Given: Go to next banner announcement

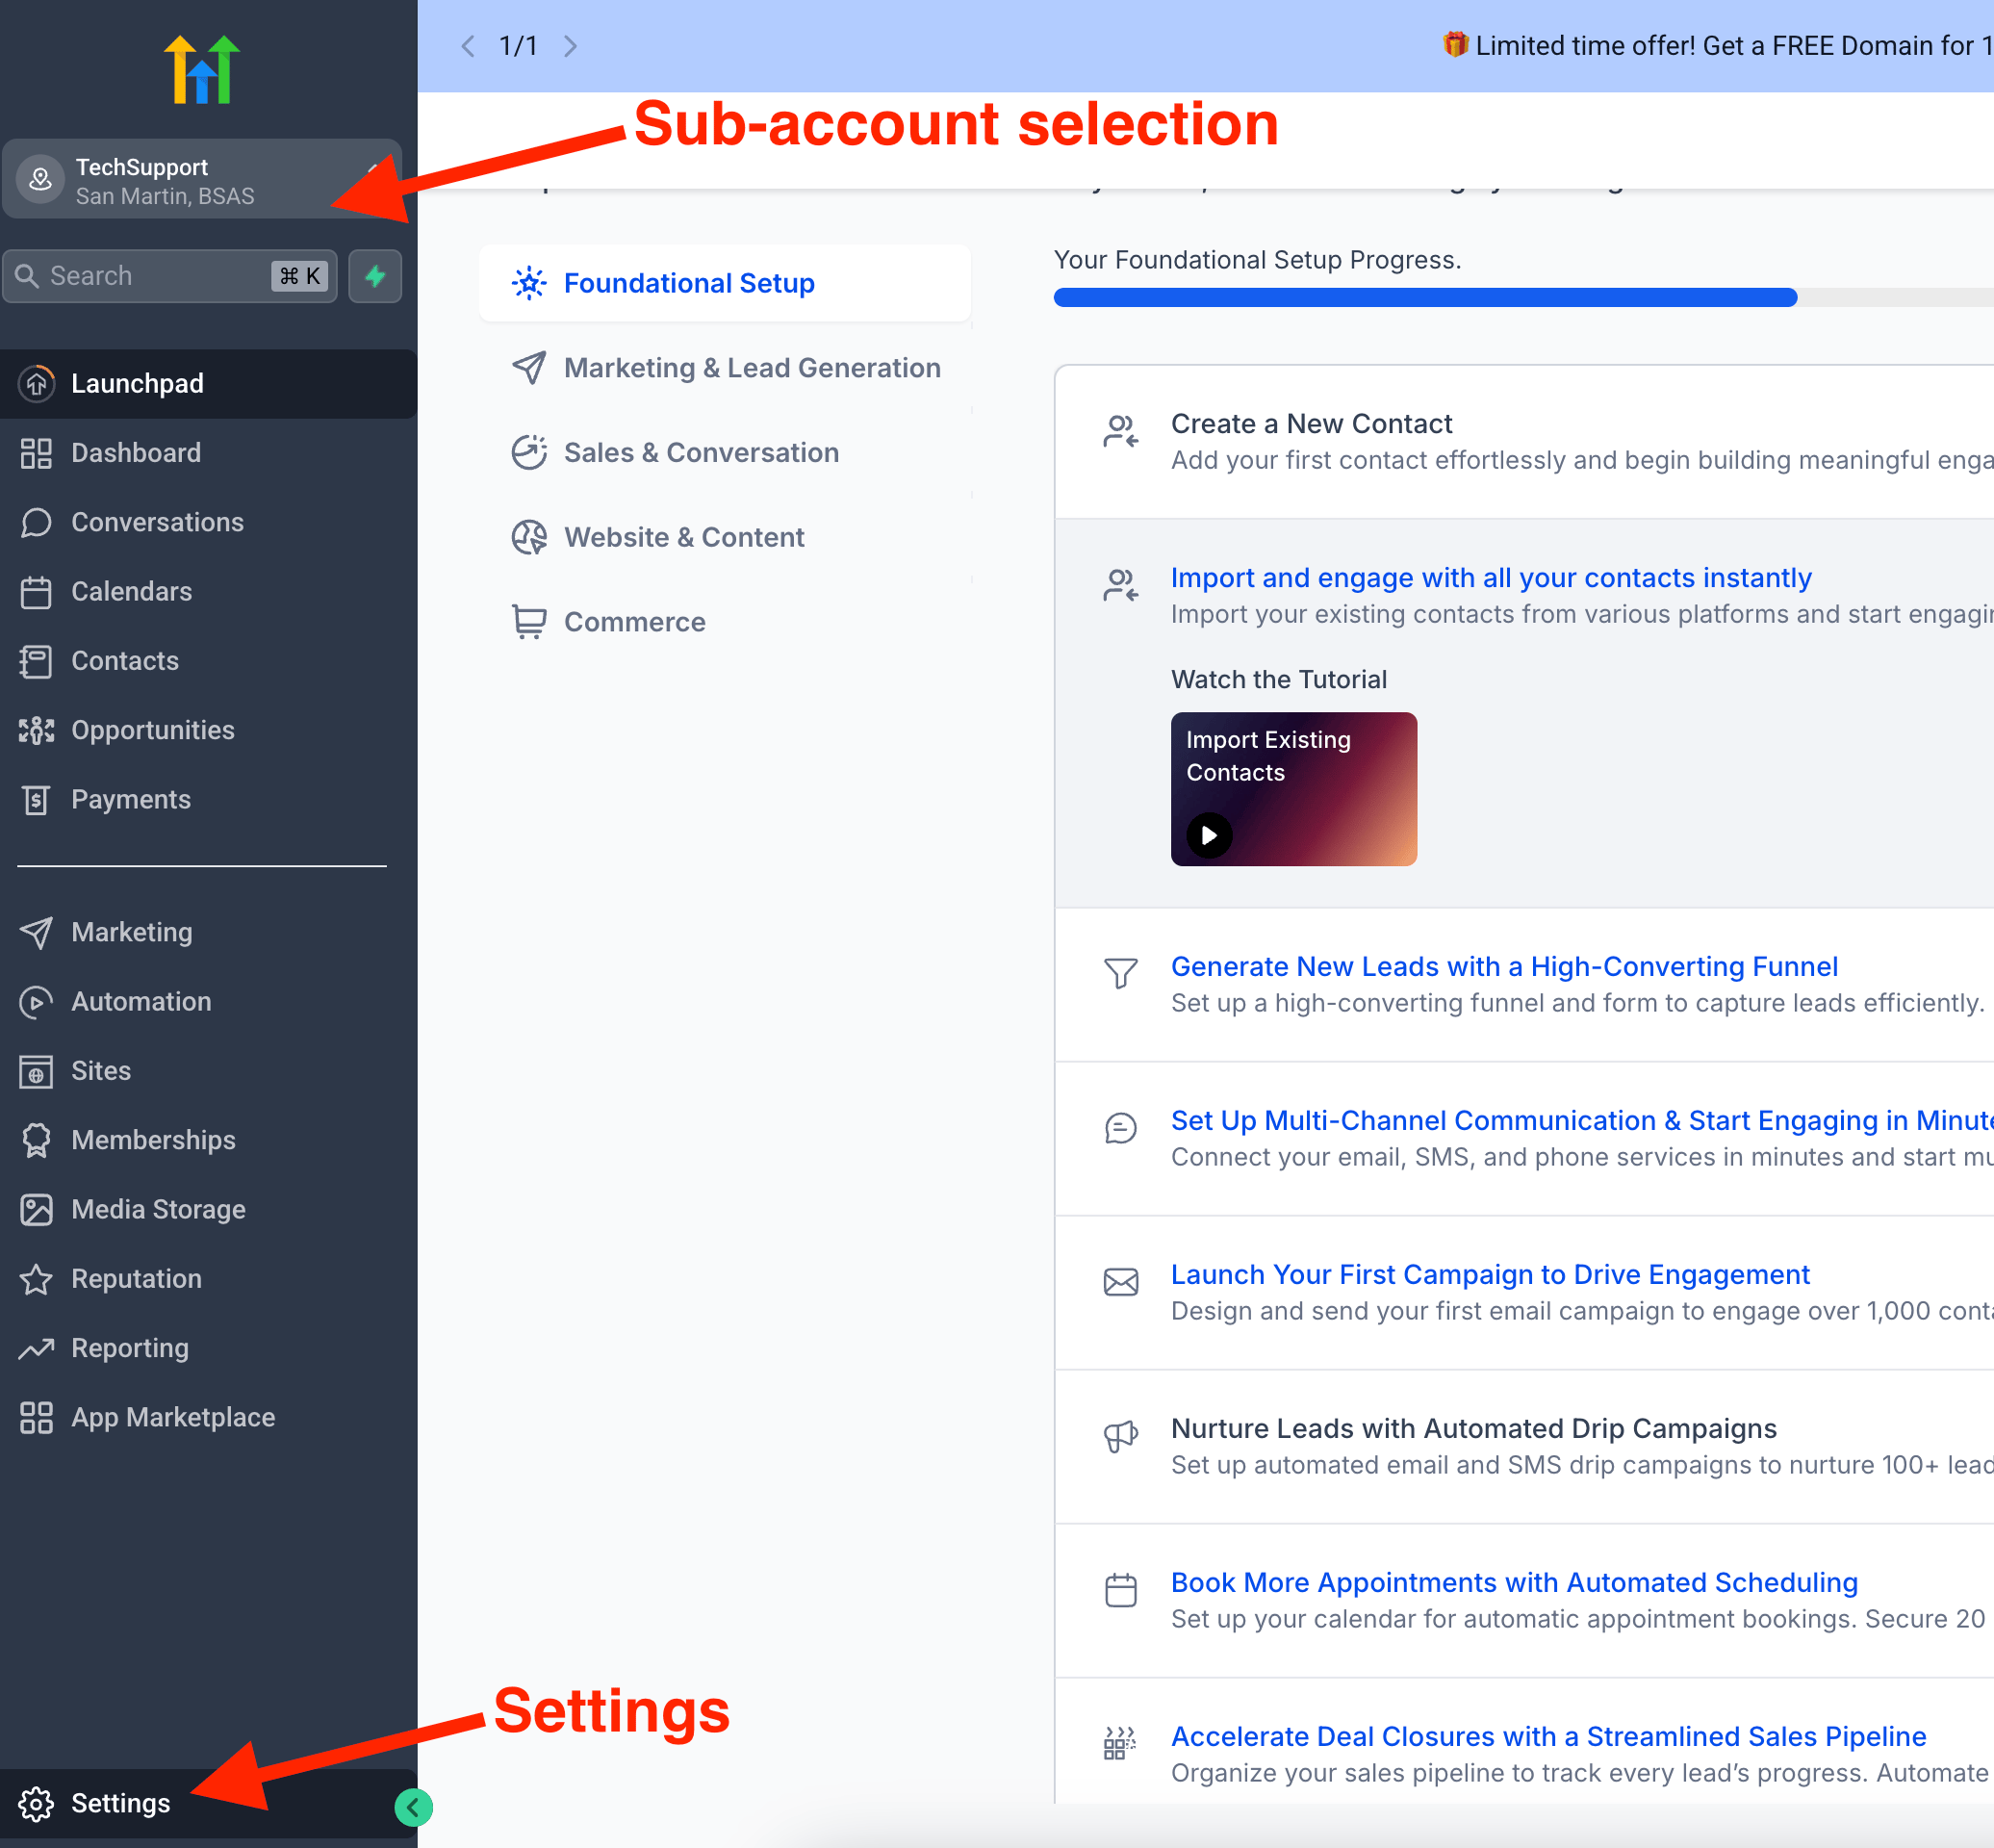Looking at the screenshot, I should pyautogui.click(x=571, y=46).
